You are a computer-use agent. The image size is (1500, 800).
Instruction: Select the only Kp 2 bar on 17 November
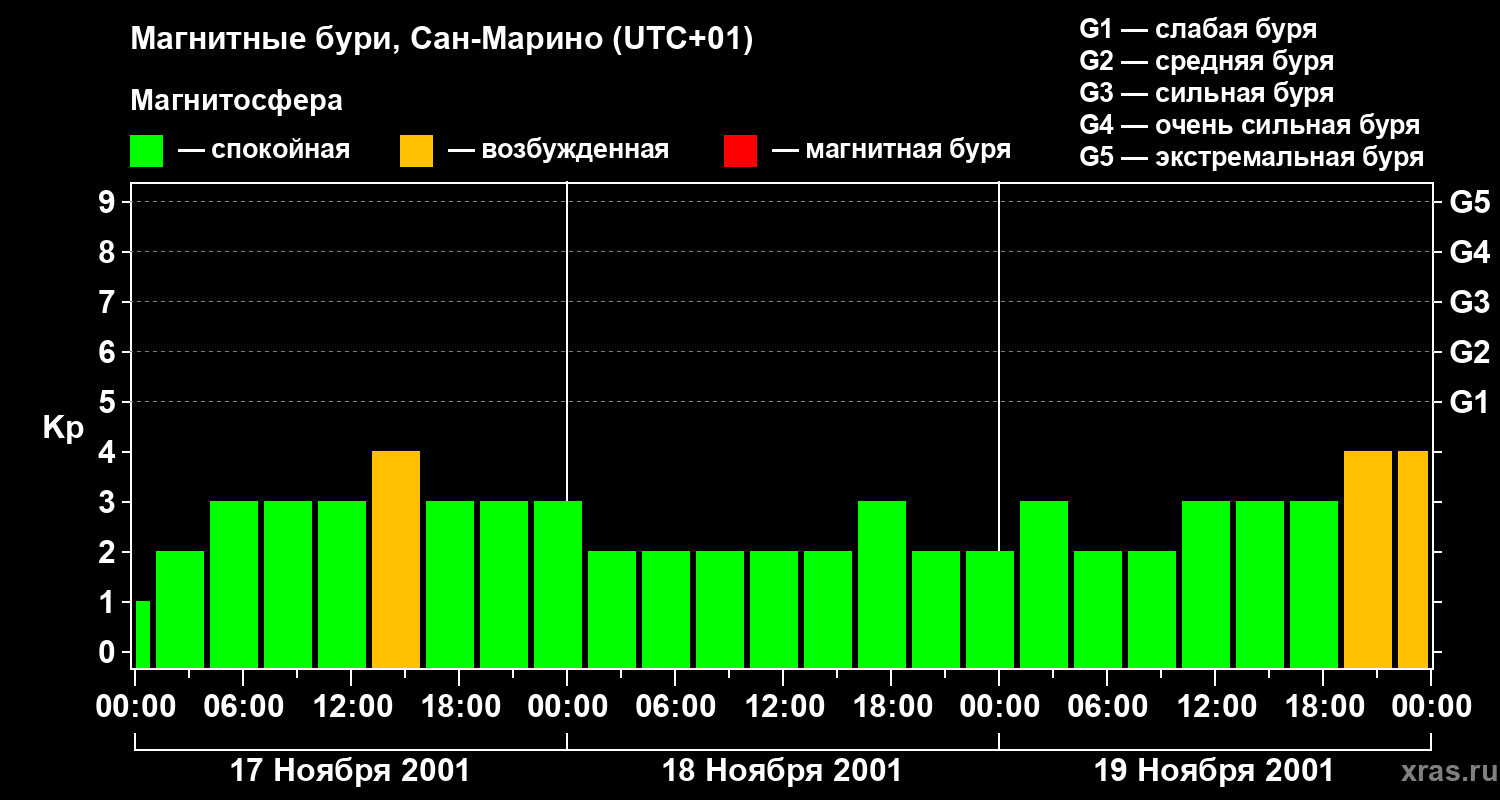pos(180,609)
